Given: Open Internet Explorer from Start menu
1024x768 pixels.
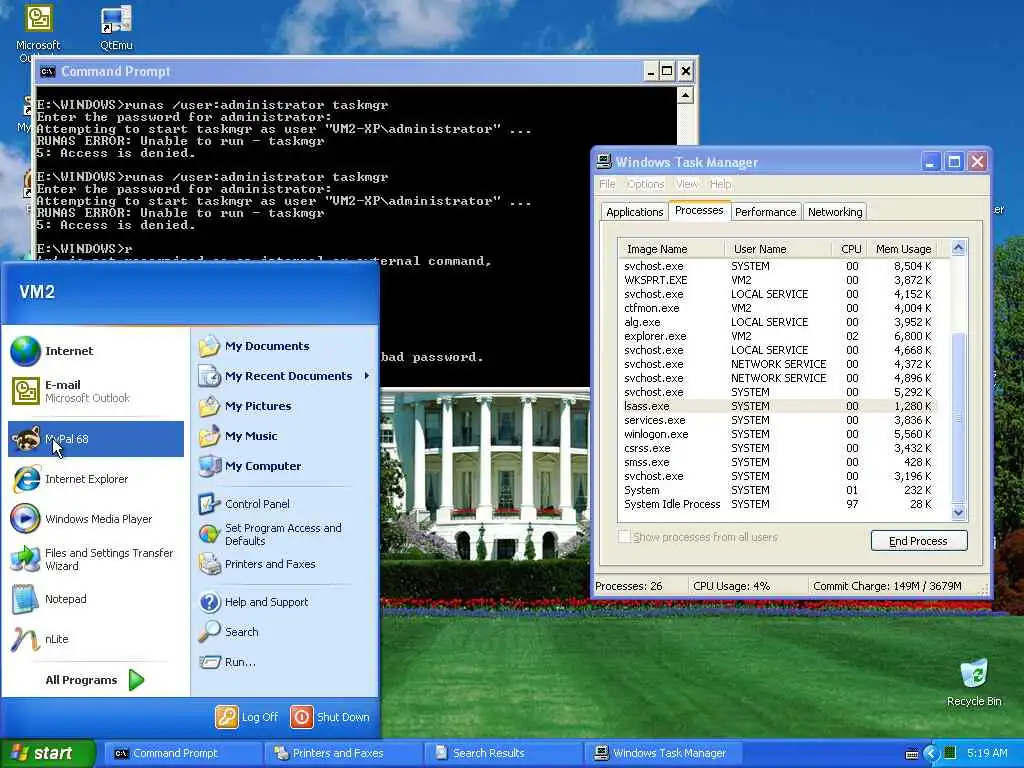Looking at the screenshot, I should pyautogui.click(x=95, y=479).
